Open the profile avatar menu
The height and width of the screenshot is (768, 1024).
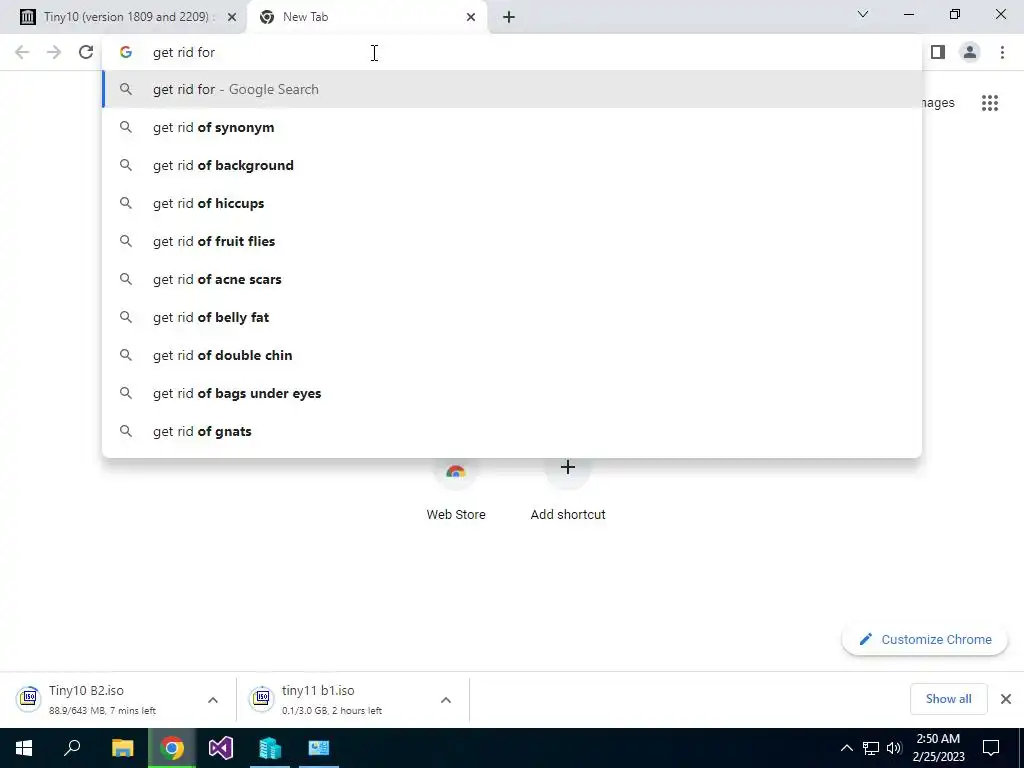970,52
